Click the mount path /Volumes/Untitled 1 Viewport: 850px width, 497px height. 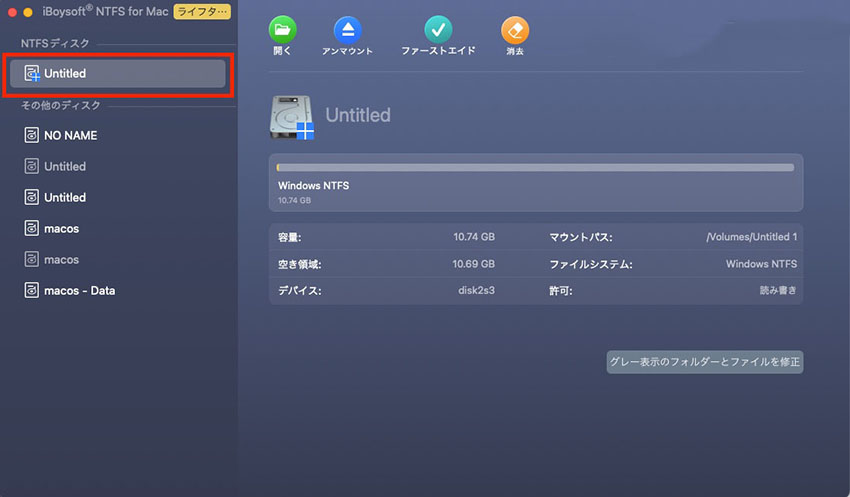coord(751,237)
